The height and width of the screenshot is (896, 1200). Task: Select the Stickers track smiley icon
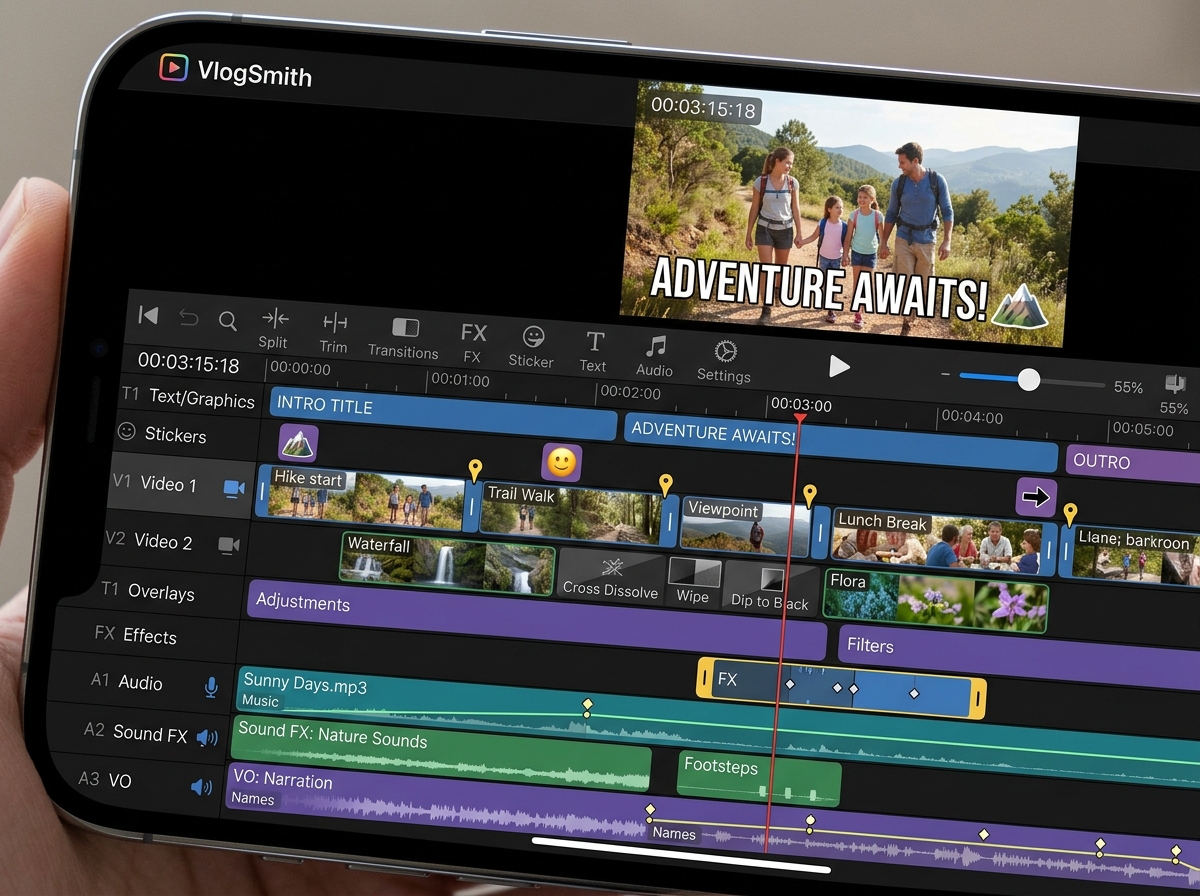127,431
